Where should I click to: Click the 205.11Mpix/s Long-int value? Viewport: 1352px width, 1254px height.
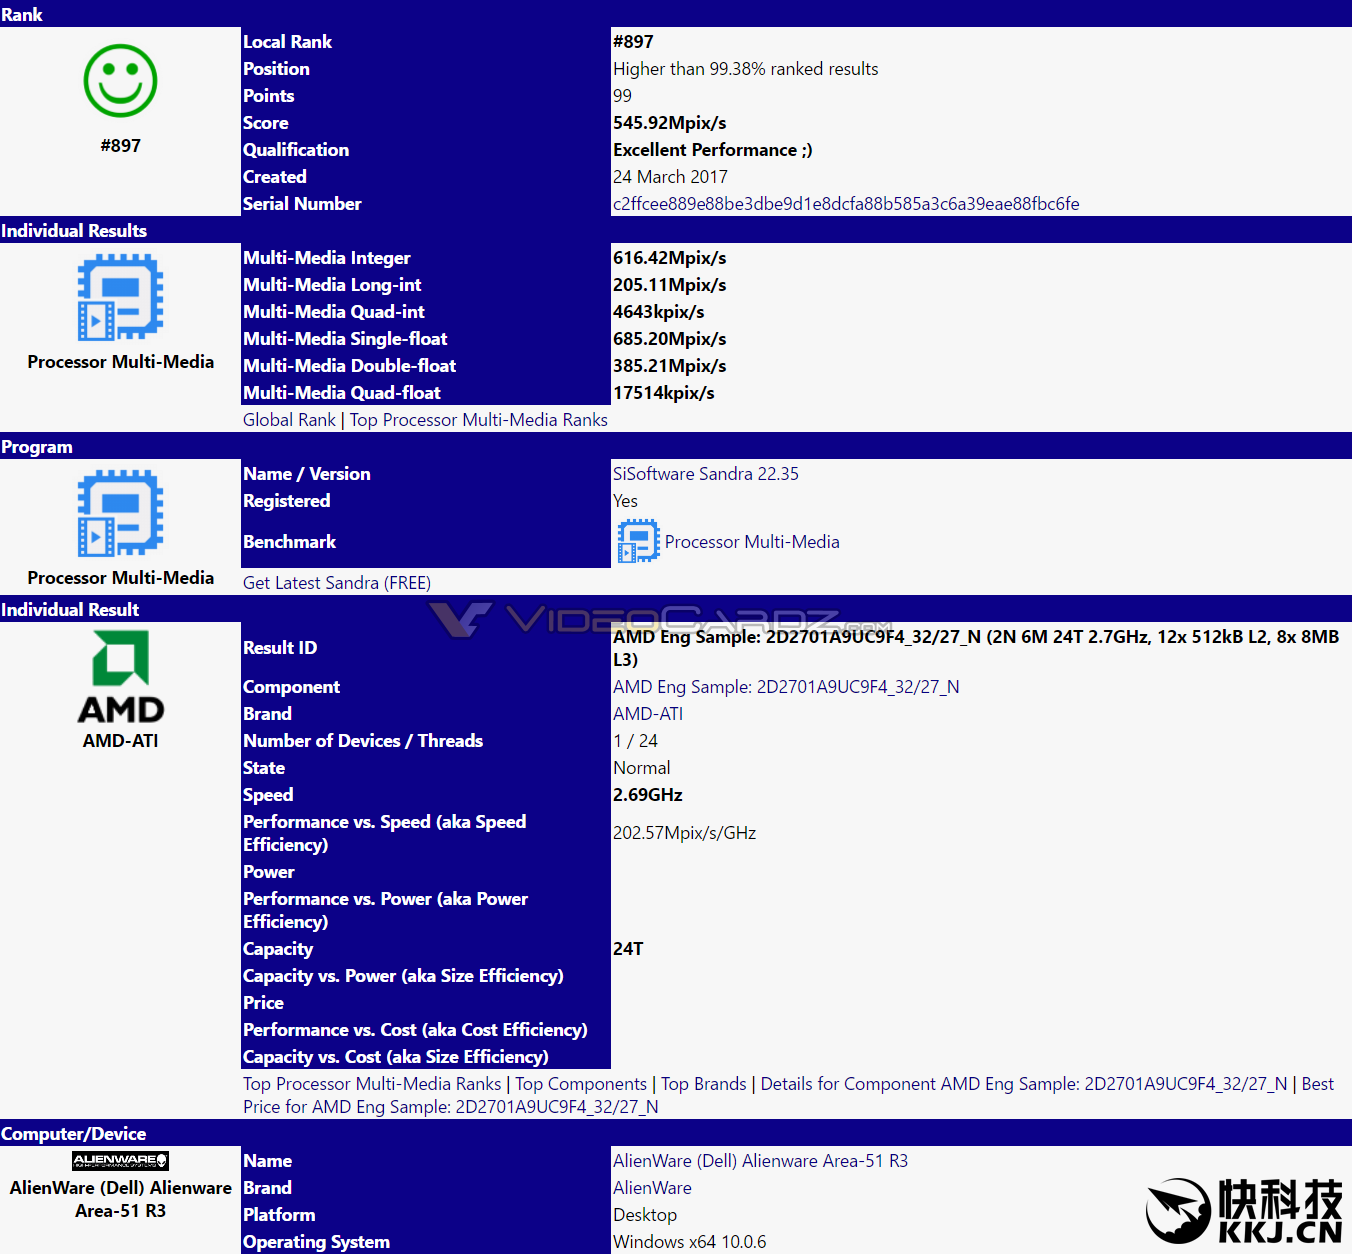tap(670, 285)
